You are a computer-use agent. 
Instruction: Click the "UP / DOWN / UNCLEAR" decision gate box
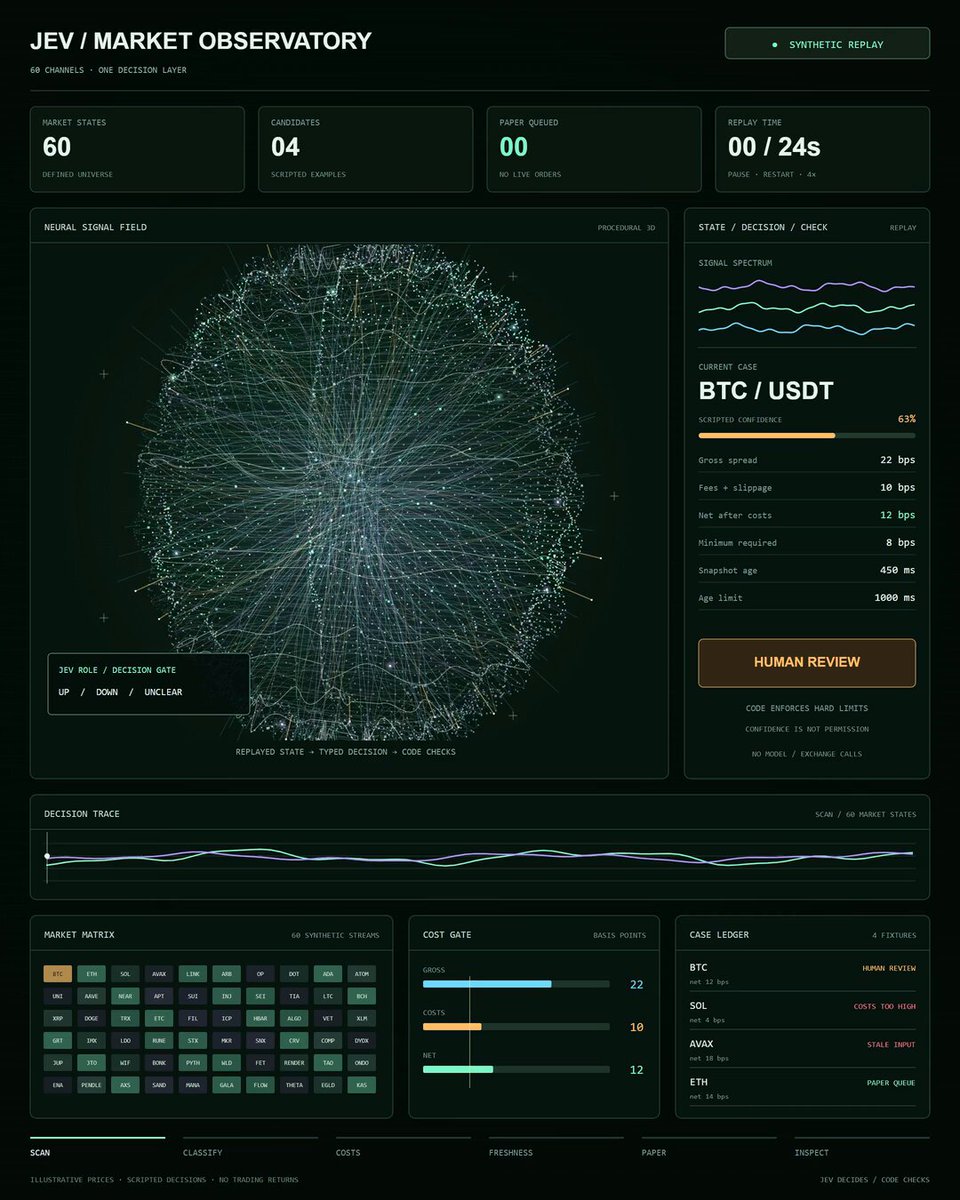(149, 684)
